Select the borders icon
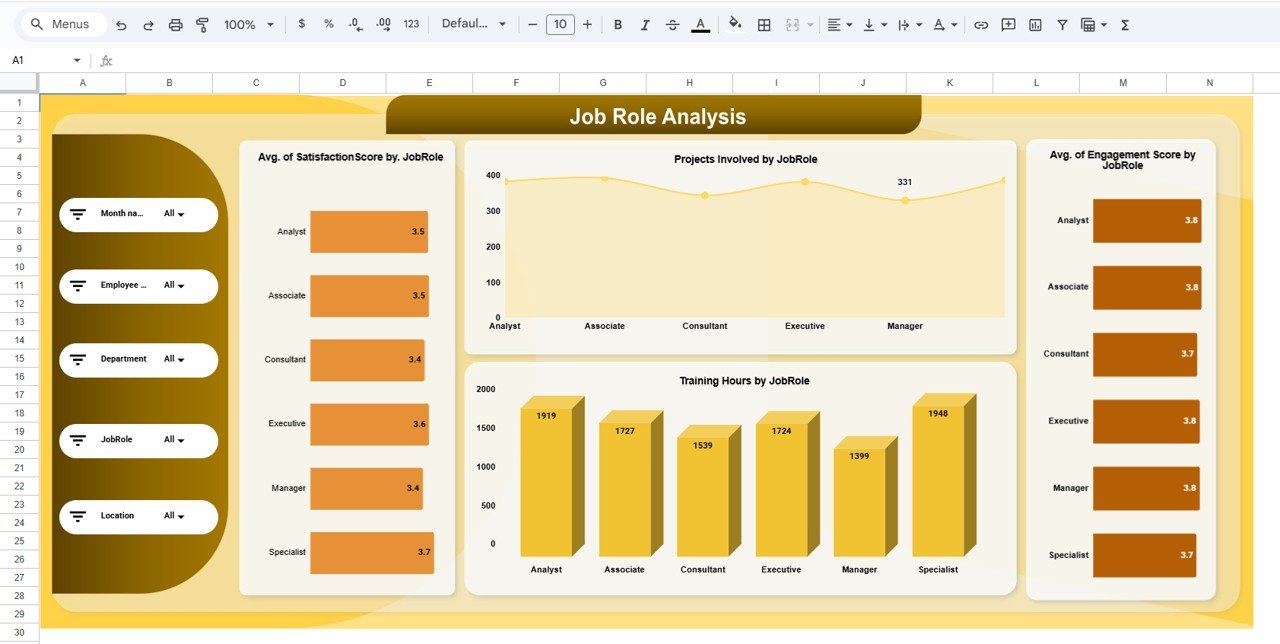The image size is (1280, 644). pyautogui.click(x=762, y=24)
